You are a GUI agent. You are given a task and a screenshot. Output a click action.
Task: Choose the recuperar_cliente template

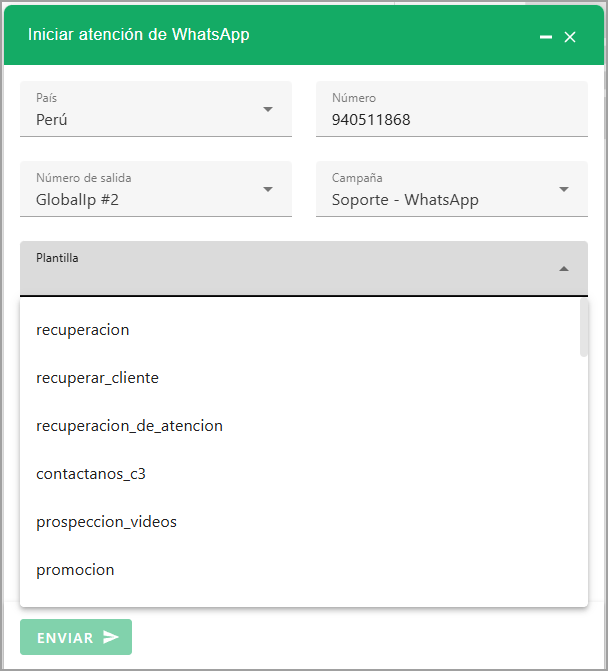[97, 378]
